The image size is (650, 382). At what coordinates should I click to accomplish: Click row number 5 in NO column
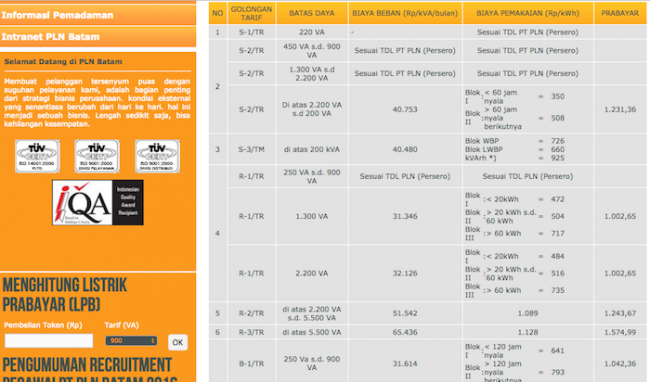coord(218,314)
